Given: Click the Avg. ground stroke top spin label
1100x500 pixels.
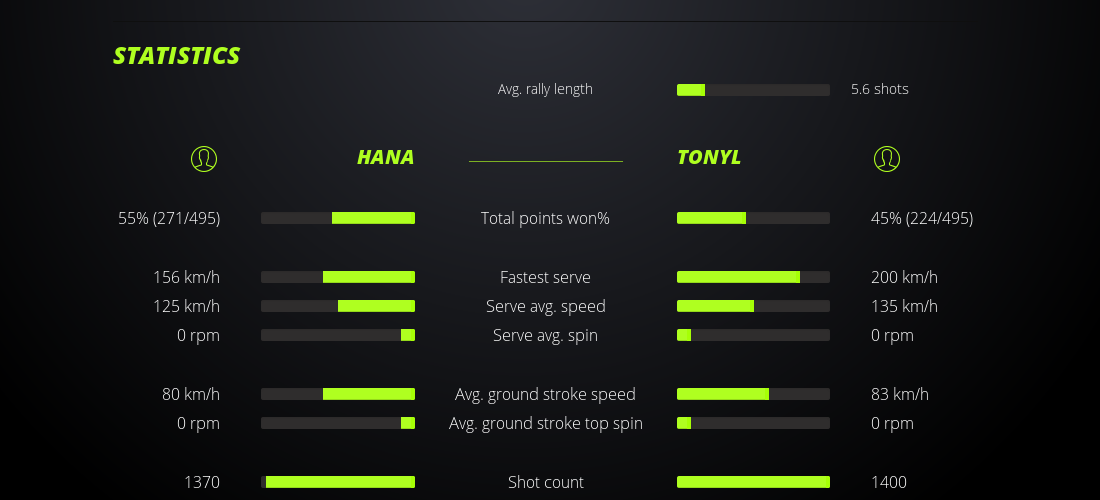Looking at the screenshot, I should [x=545, y=423].
